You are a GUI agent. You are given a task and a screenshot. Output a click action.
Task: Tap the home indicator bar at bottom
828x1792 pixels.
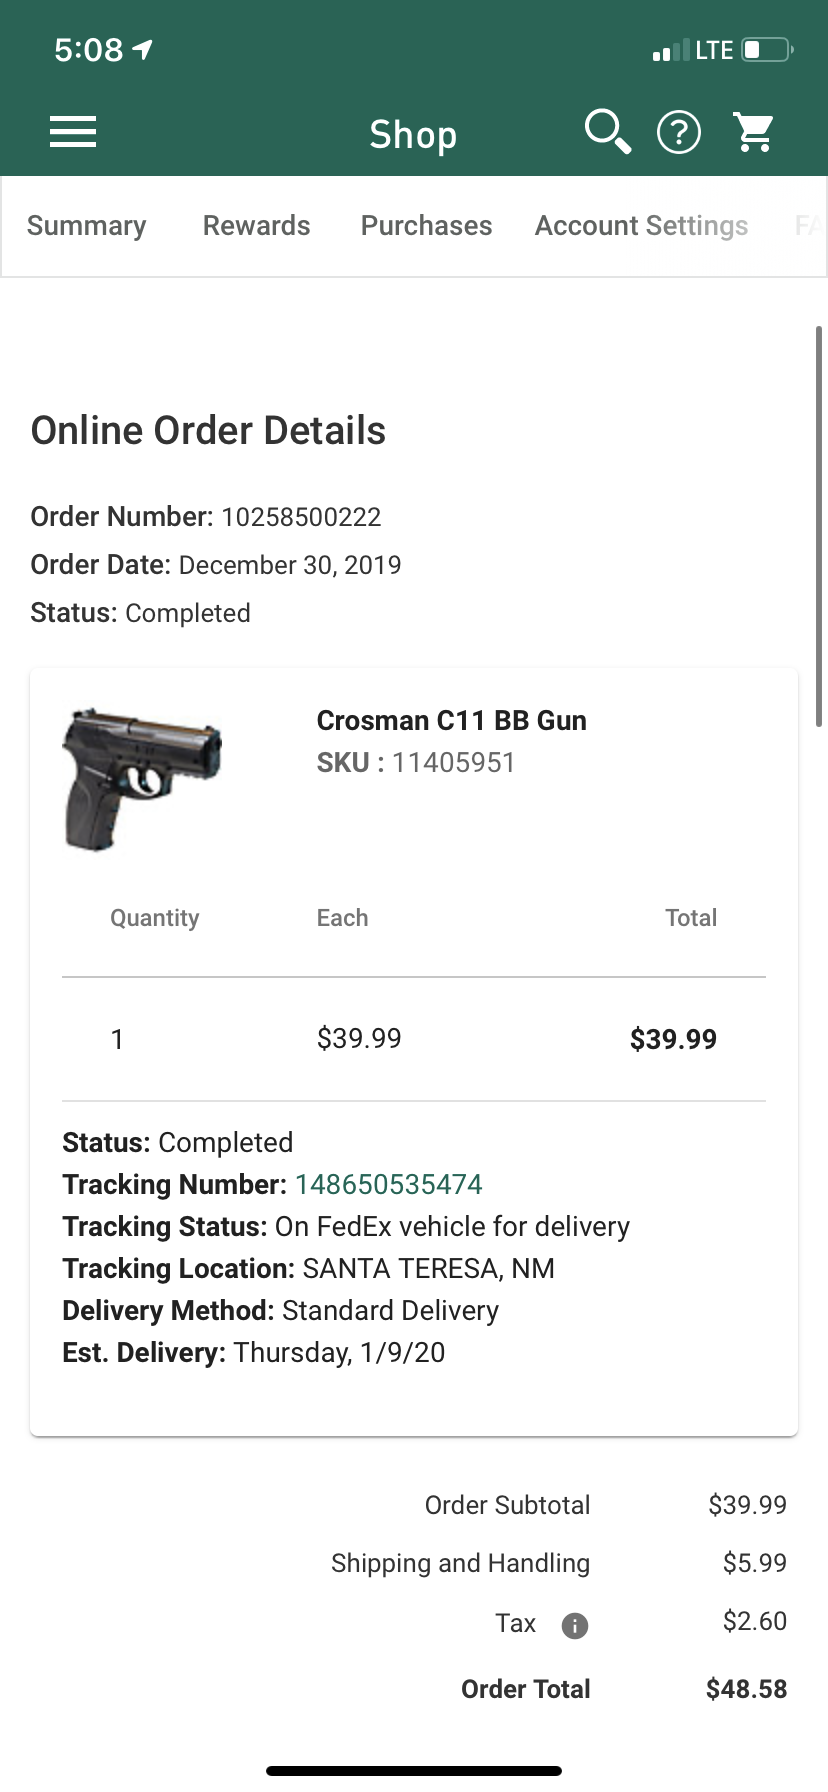click(x=413, y=1770)
